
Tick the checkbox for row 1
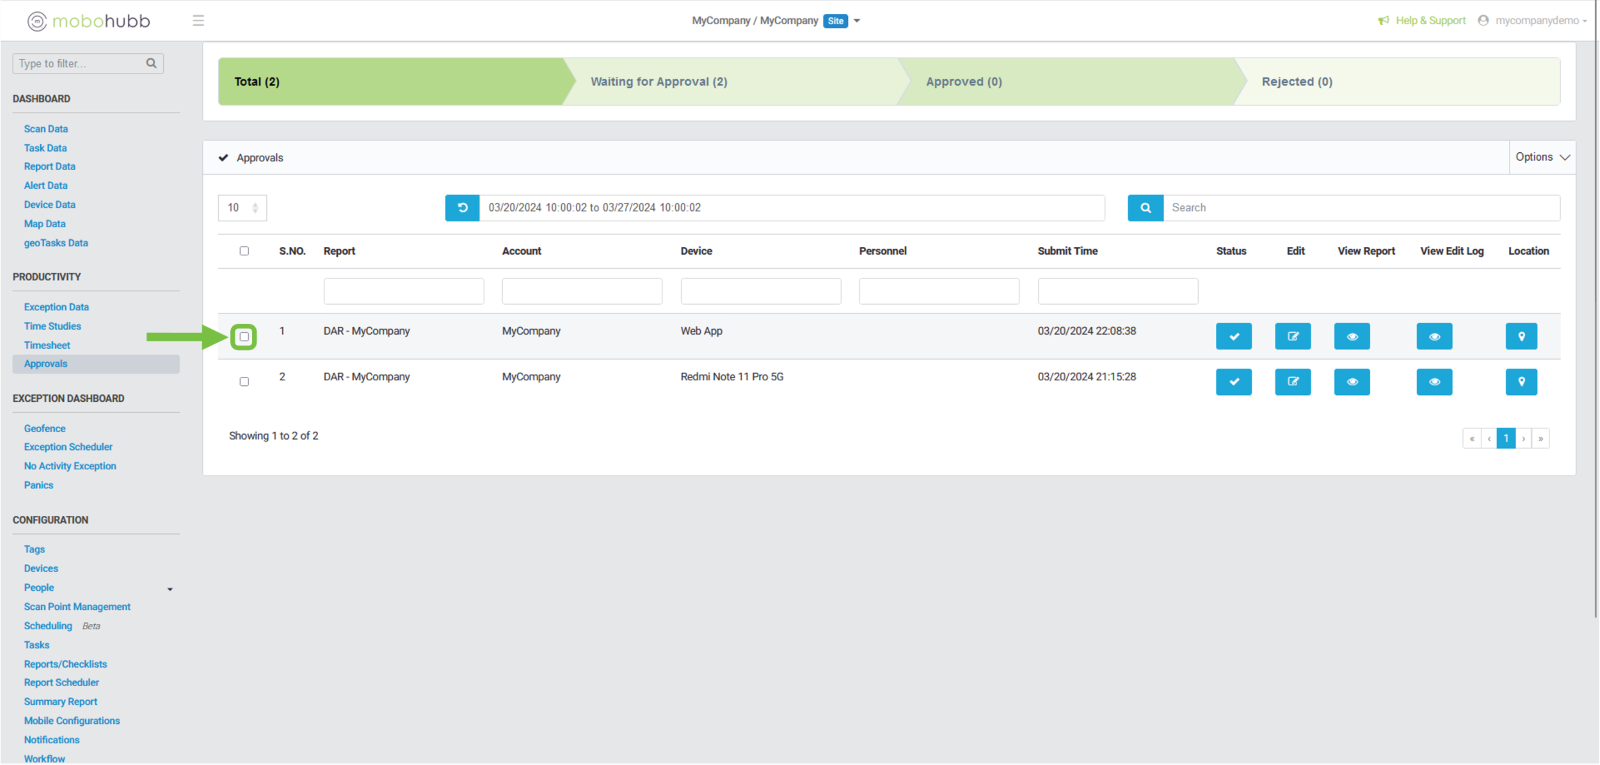click(x=244, y=337)
